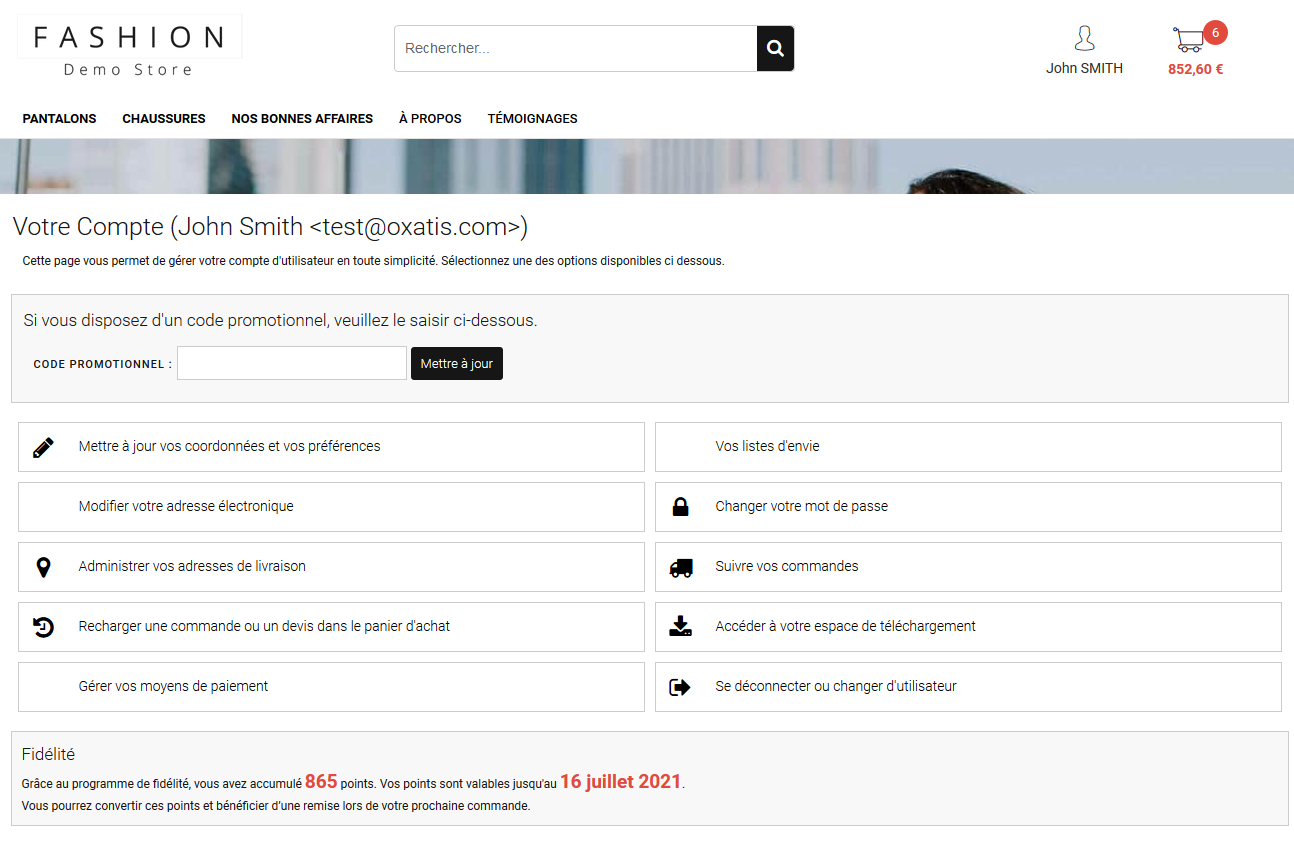This screenshot has height=853, width=1294.
Task: Go to NOS BONNES AFFAIRES
Action: click(x=302, y=118)
